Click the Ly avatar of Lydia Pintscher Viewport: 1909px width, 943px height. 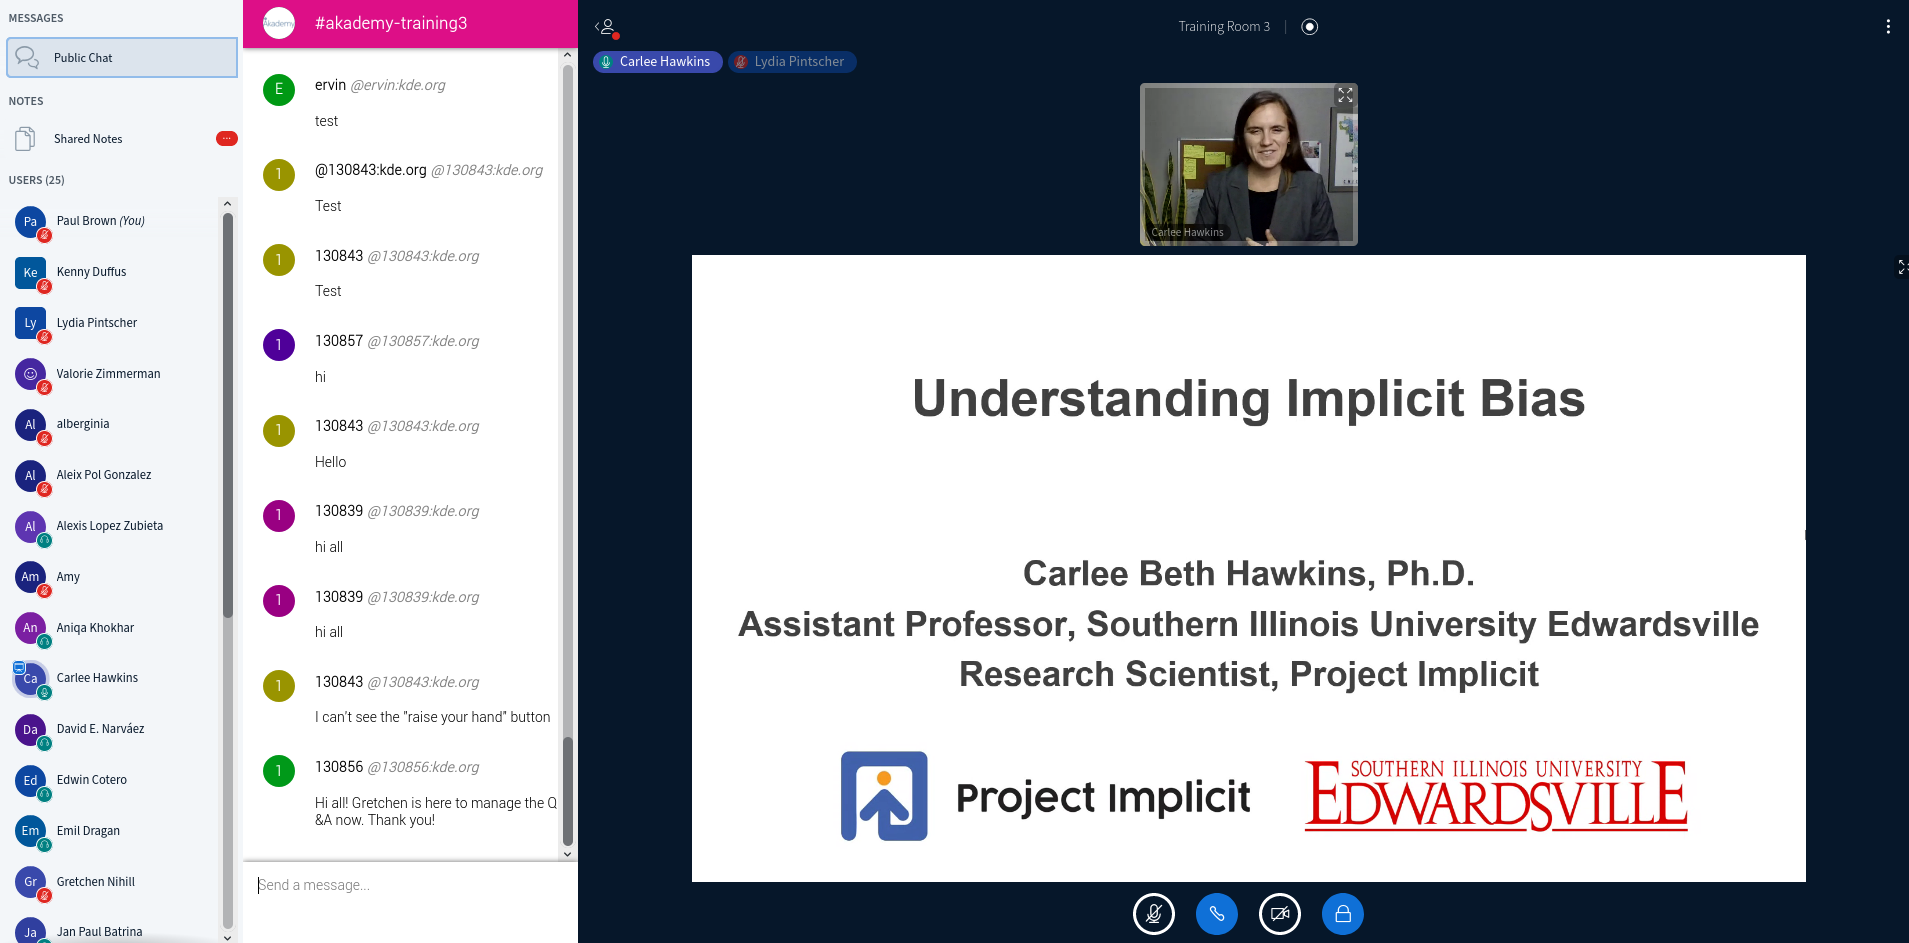pos(31,323)
